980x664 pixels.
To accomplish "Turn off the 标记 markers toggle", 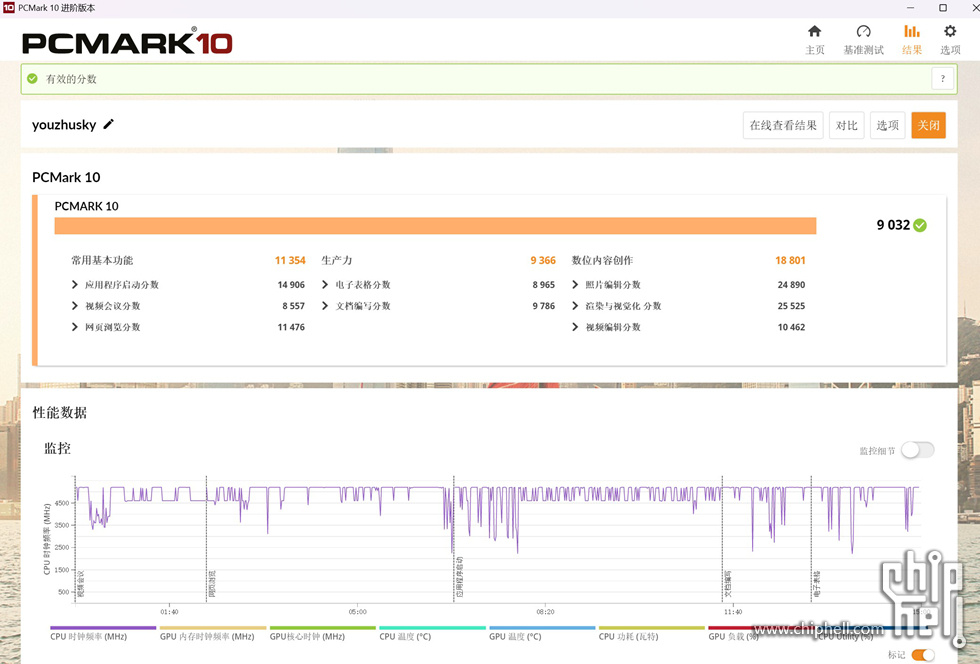I will 923,655.
